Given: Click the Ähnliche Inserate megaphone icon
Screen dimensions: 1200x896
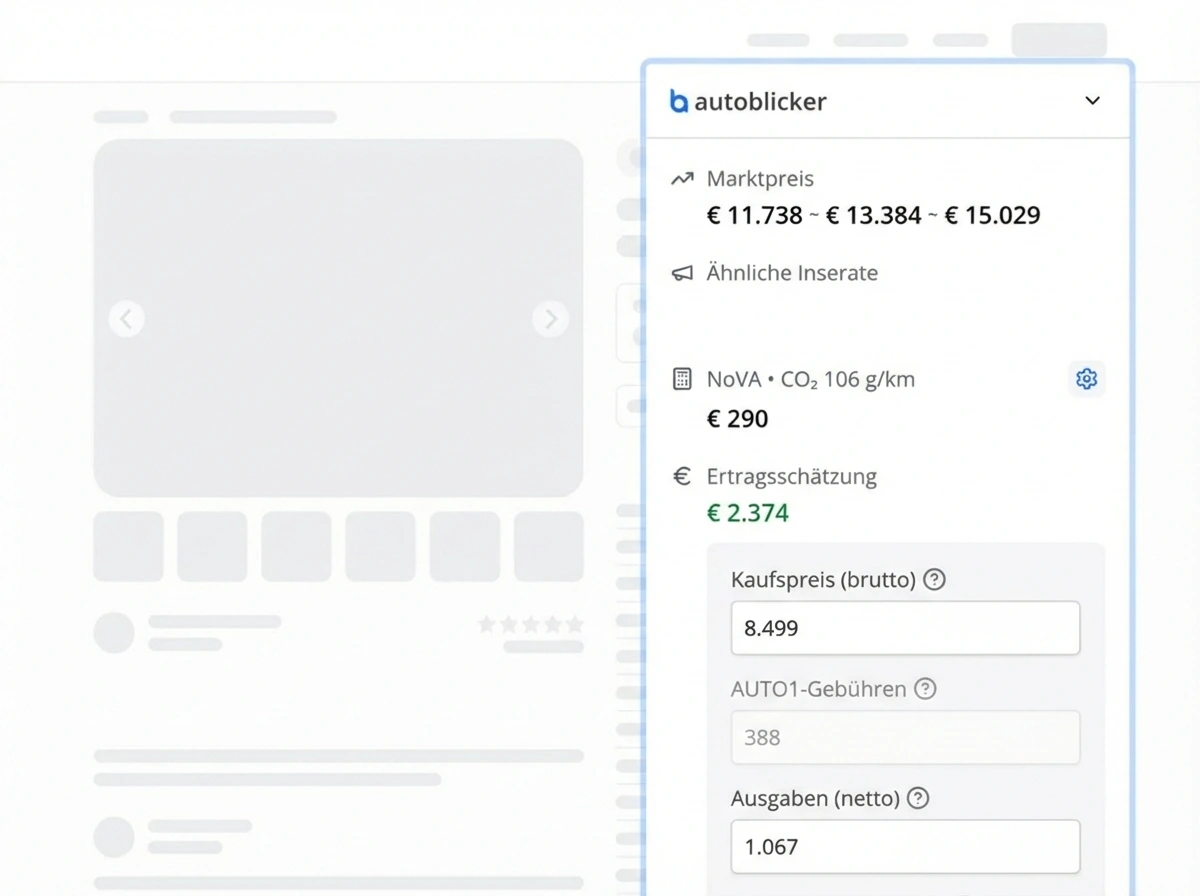Looking at the screenshot, I should 682,273.
